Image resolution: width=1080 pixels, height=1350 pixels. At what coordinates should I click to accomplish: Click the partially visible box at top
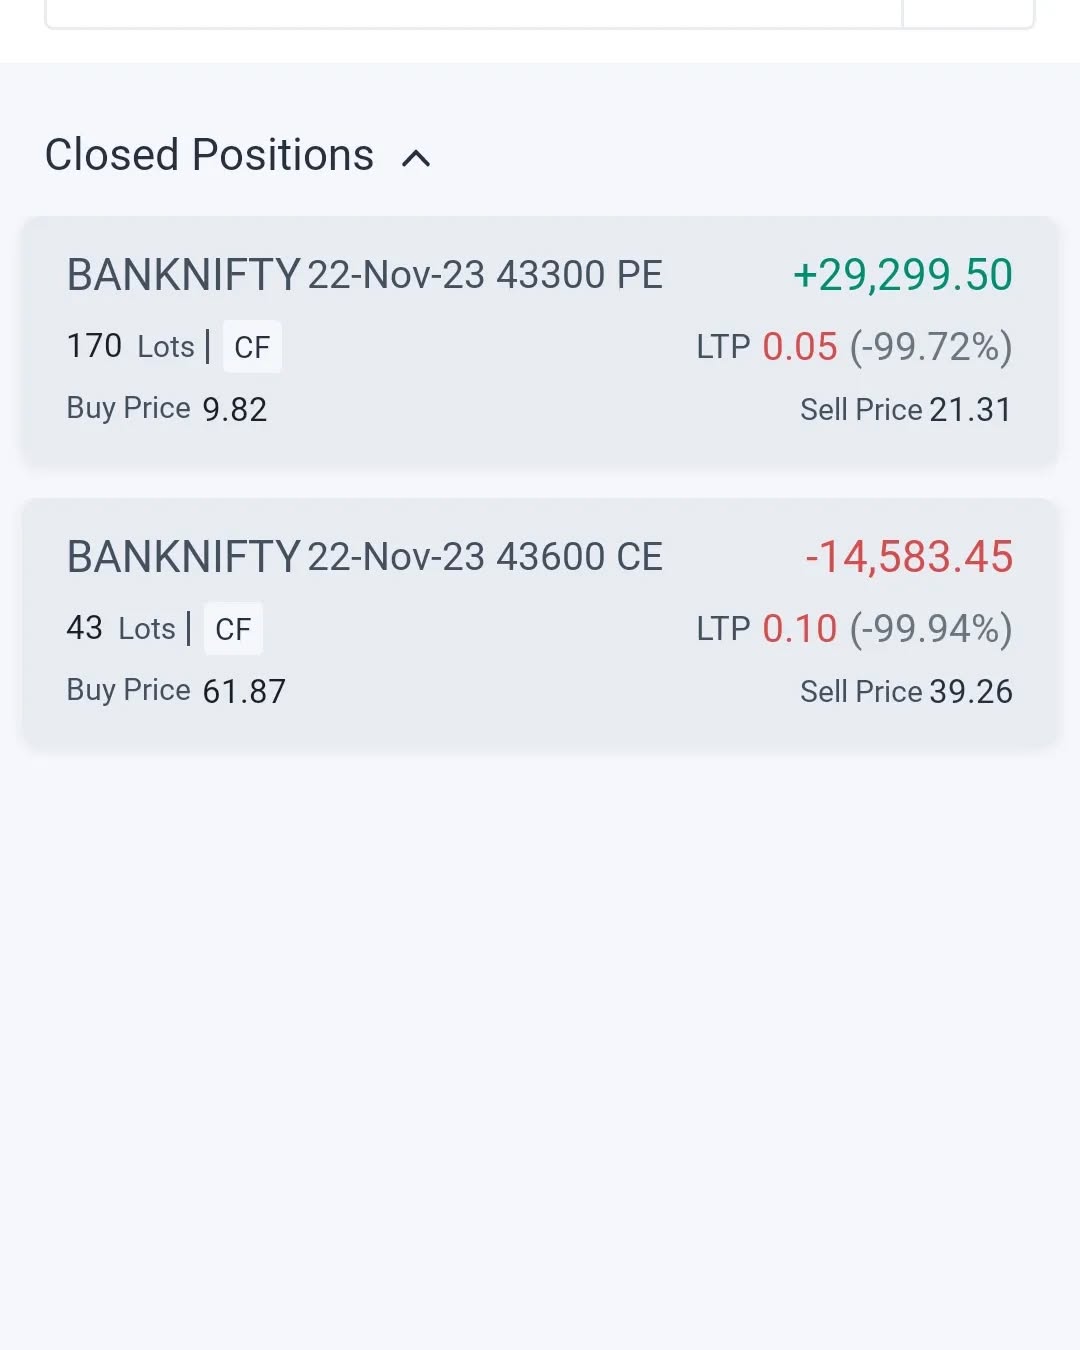[x=474, y=14]
